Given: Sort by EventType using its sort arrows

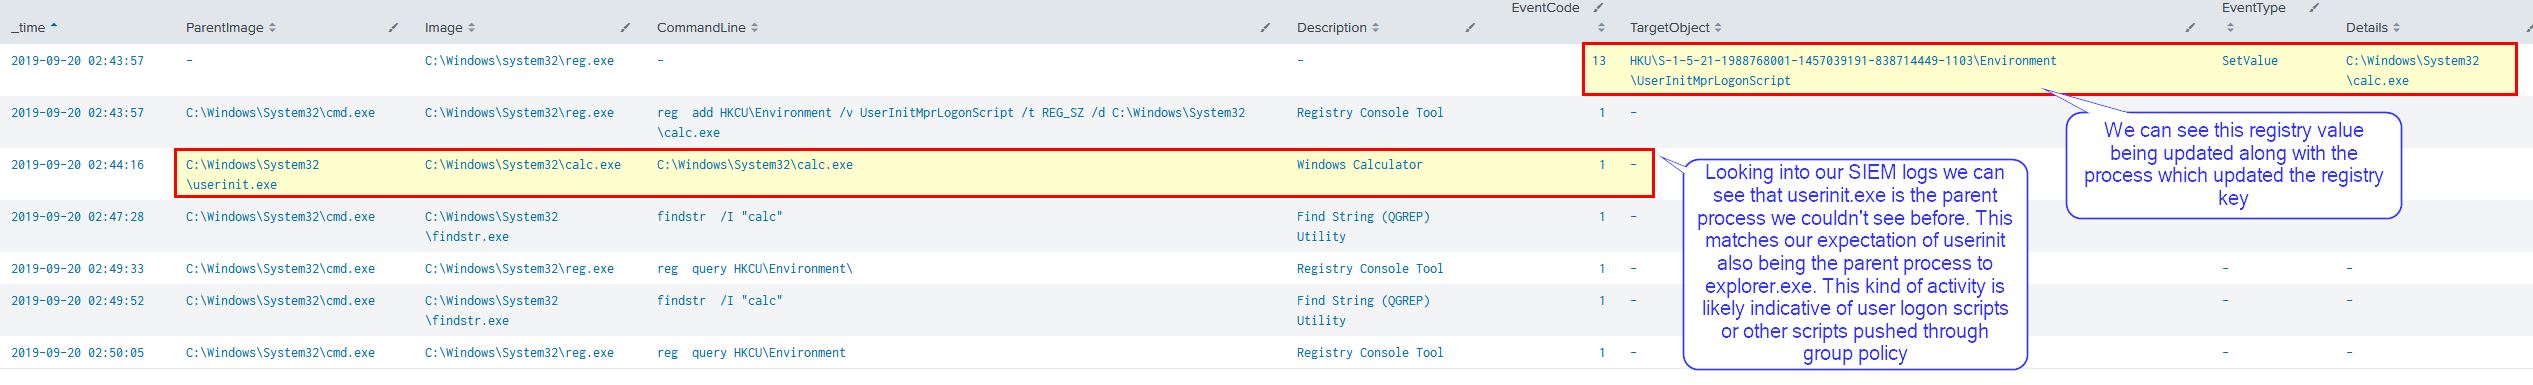Looking at the screenshot, I should [2230, 28].
